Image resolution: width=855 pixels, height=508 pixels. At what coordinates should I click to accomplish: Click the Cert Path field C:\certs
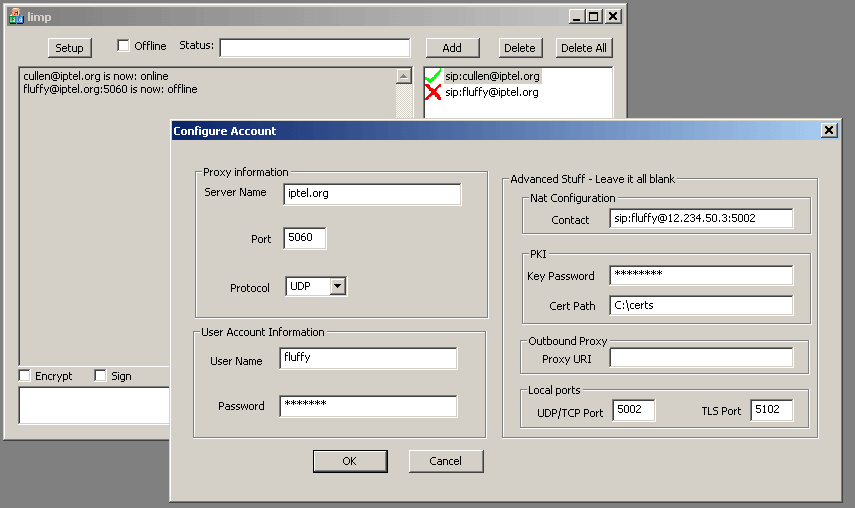(x=701, y=305)
